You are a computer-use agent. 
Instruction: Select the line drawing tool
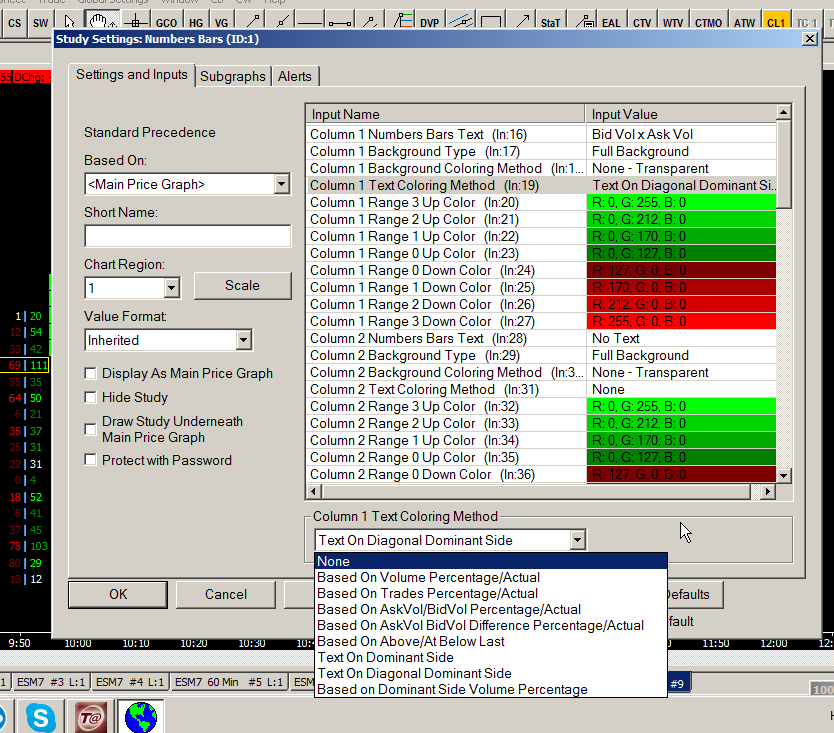pos(253,21)
